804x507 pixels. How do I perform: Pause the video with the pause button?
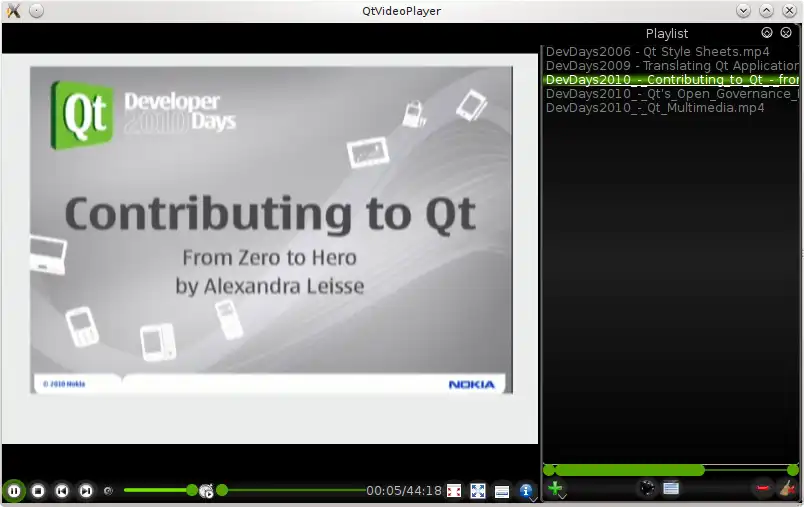[14, 491]
